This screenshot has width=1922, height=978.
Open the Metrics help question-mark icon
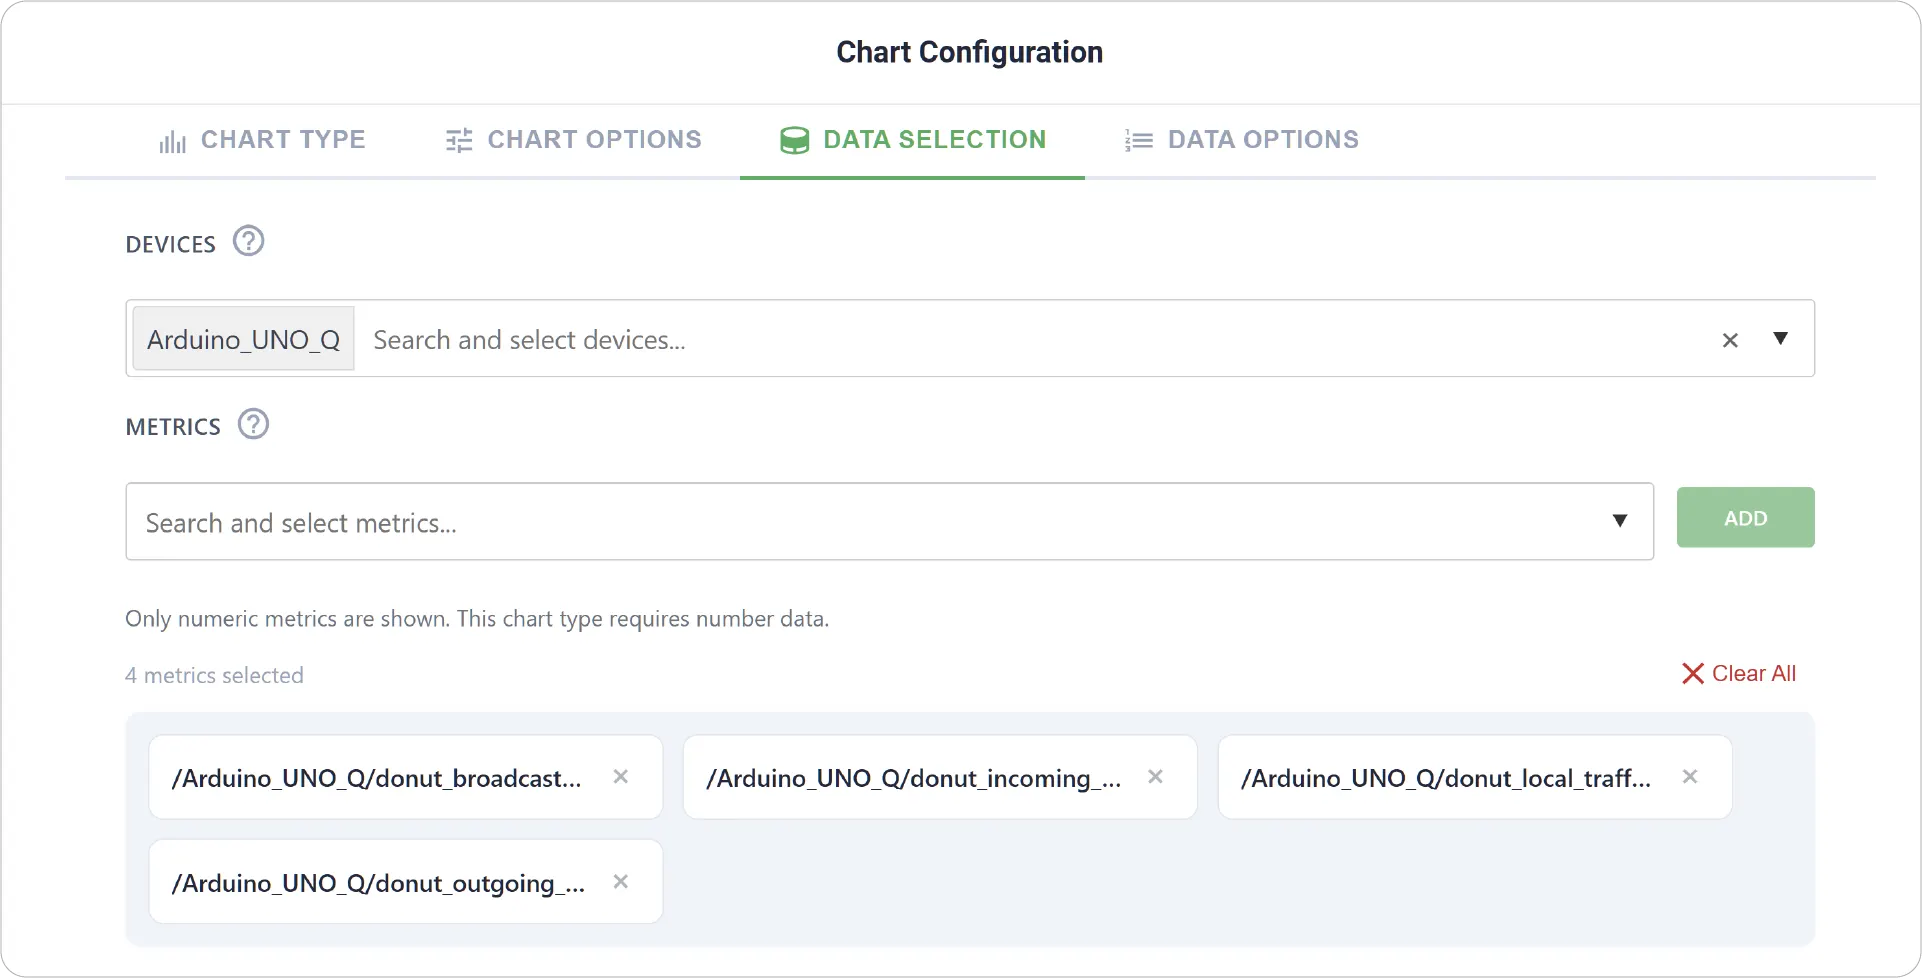(x=253, y=424)
